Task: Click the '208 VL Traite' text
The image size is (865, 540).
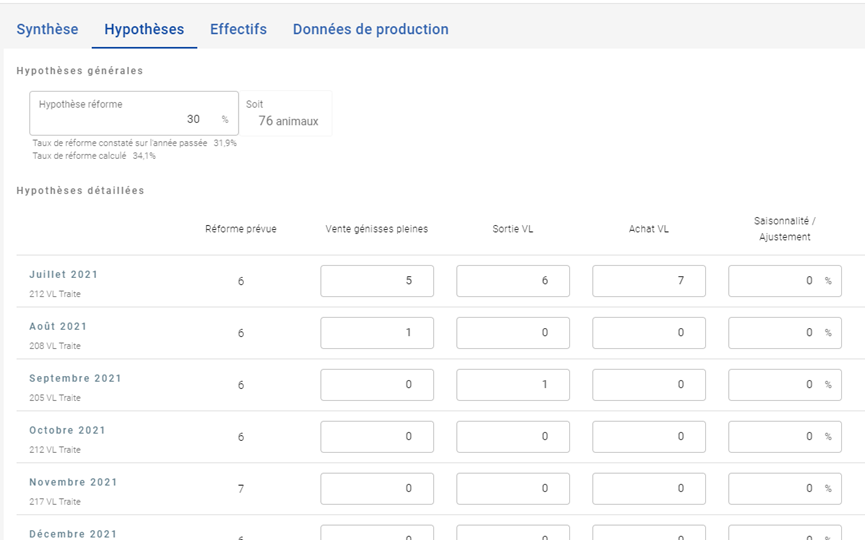Action: [x=55, y=346]
